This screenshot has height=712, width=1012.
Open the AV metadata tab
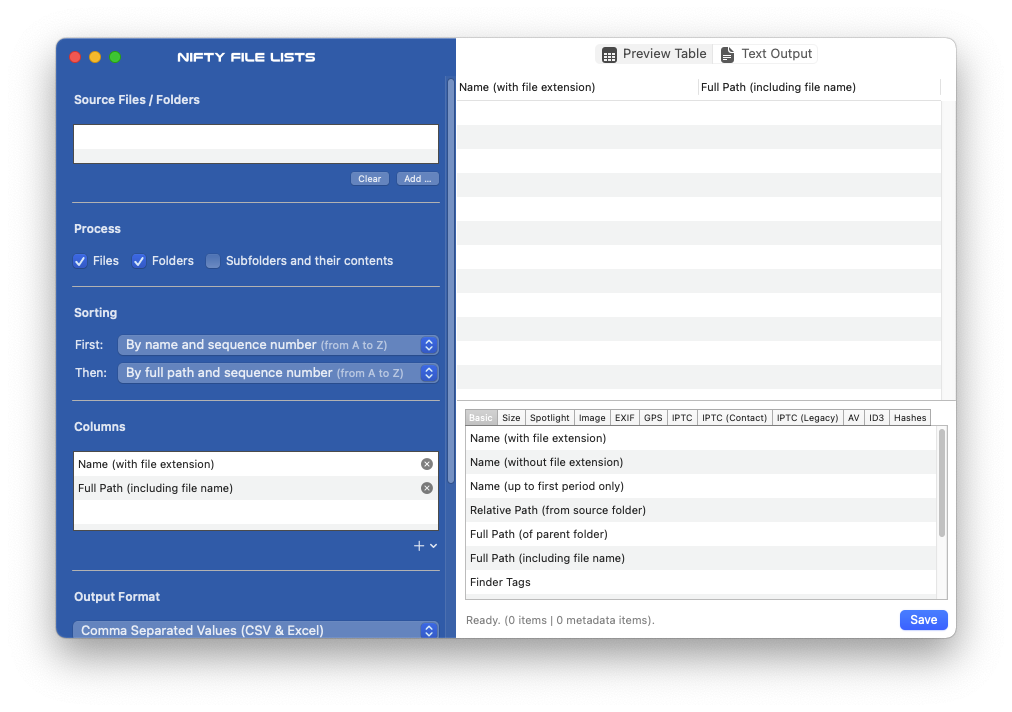[853, 418]
